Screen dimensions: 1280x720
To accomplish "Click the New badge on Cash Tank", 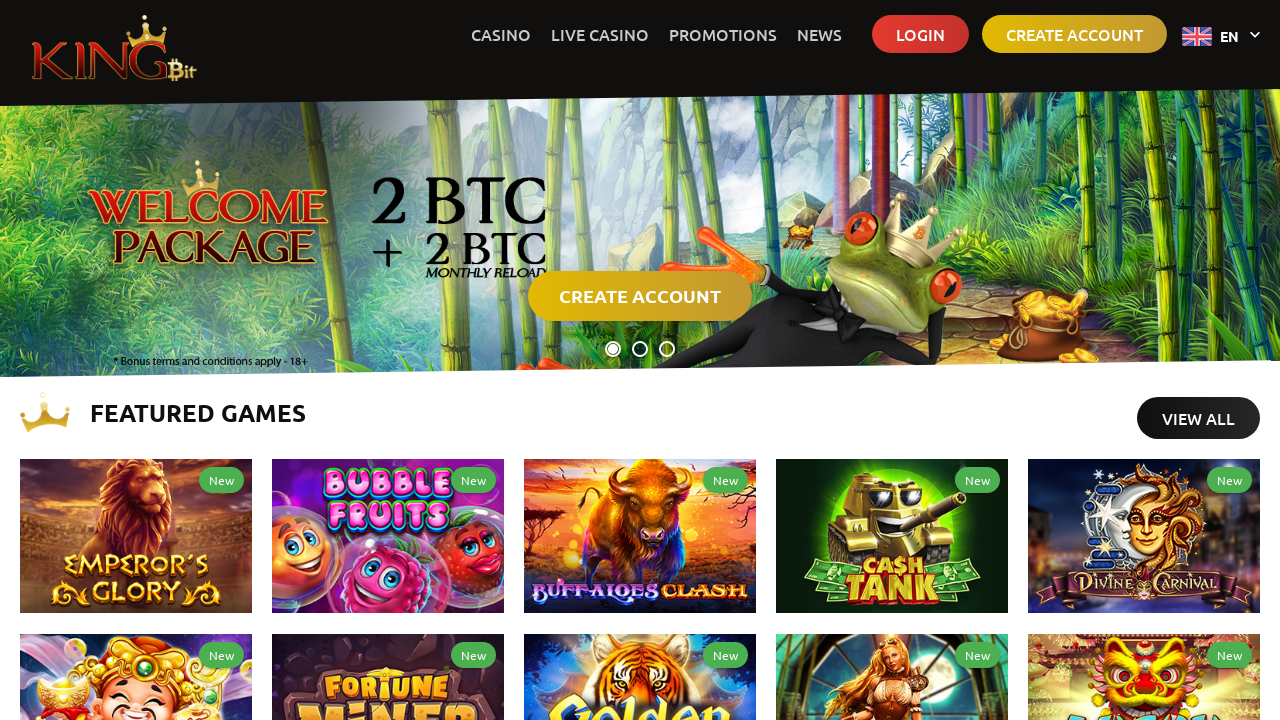I will point(977,481).
